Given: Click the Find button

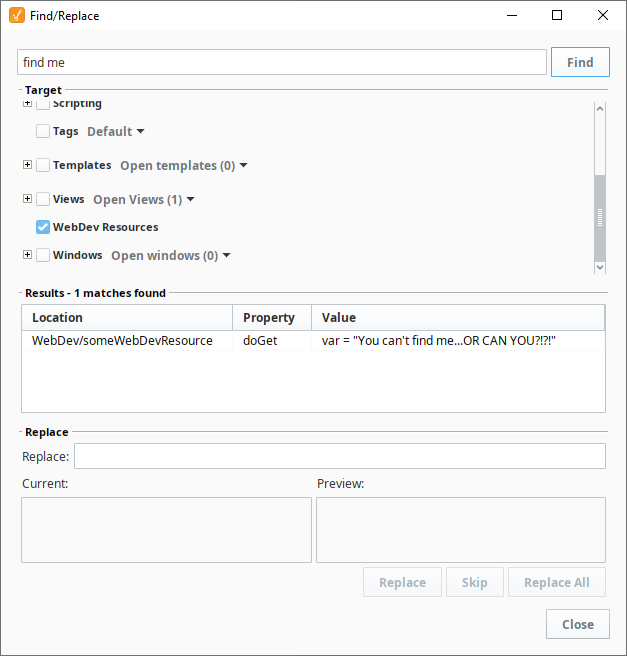Looking at the screenshot, I should point(580,62).
